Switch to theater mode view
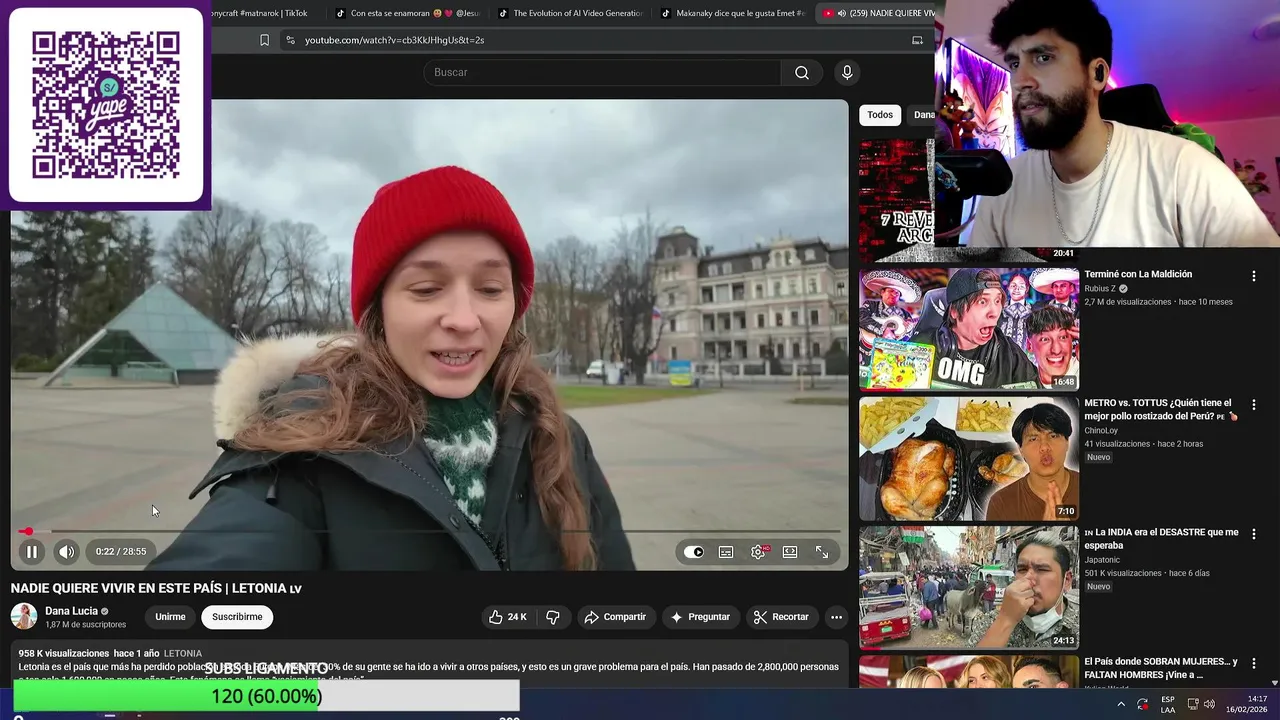Screen dimensions: 1280x720 [x=790, y=552]
